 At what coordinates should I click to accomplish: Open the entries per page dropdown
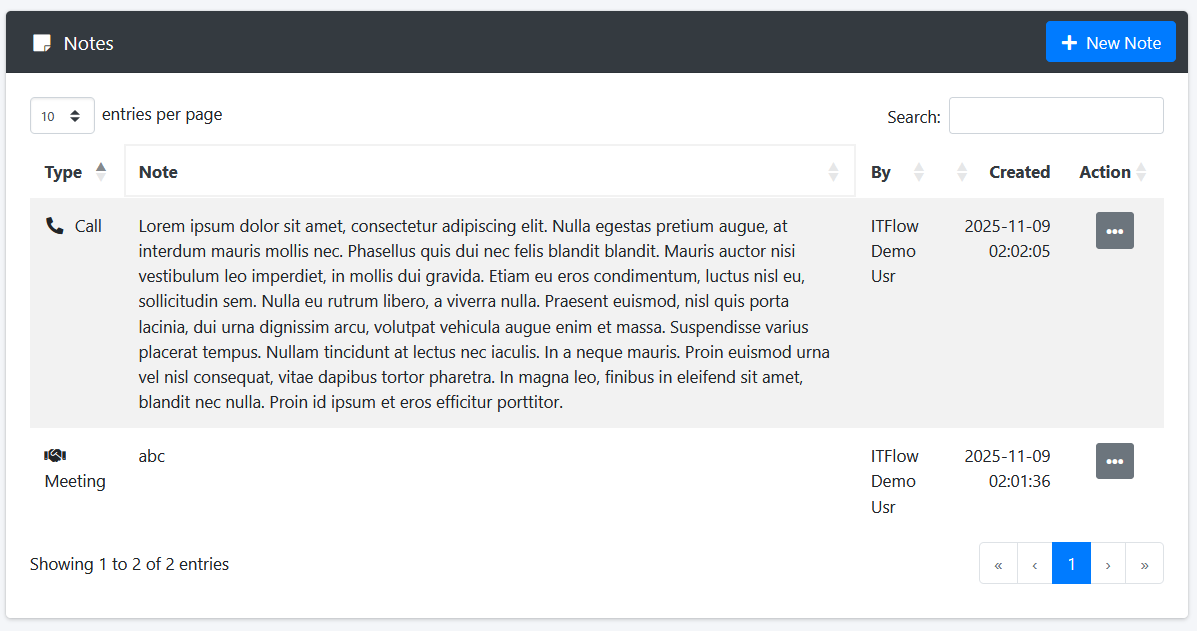[62, 116]
